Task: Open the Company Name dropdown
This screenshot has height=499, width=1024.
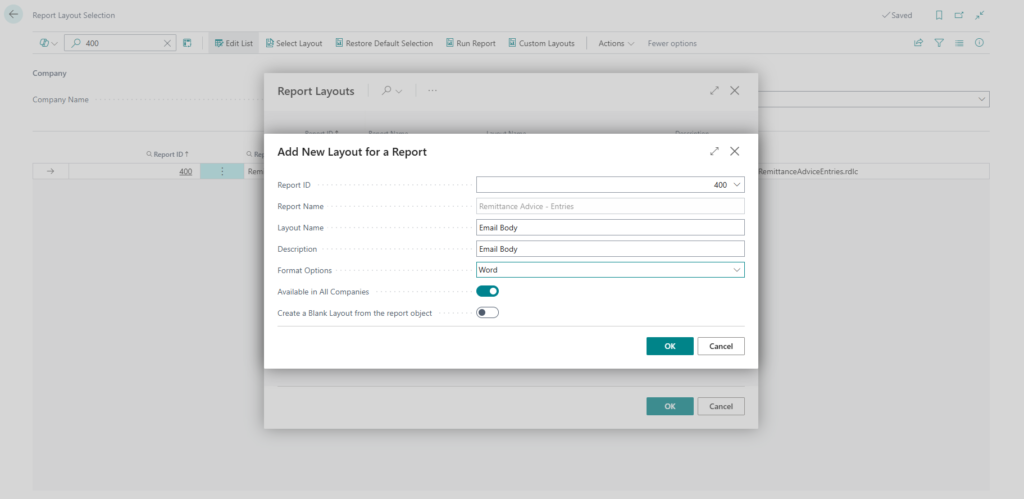Action: (981, 99)
